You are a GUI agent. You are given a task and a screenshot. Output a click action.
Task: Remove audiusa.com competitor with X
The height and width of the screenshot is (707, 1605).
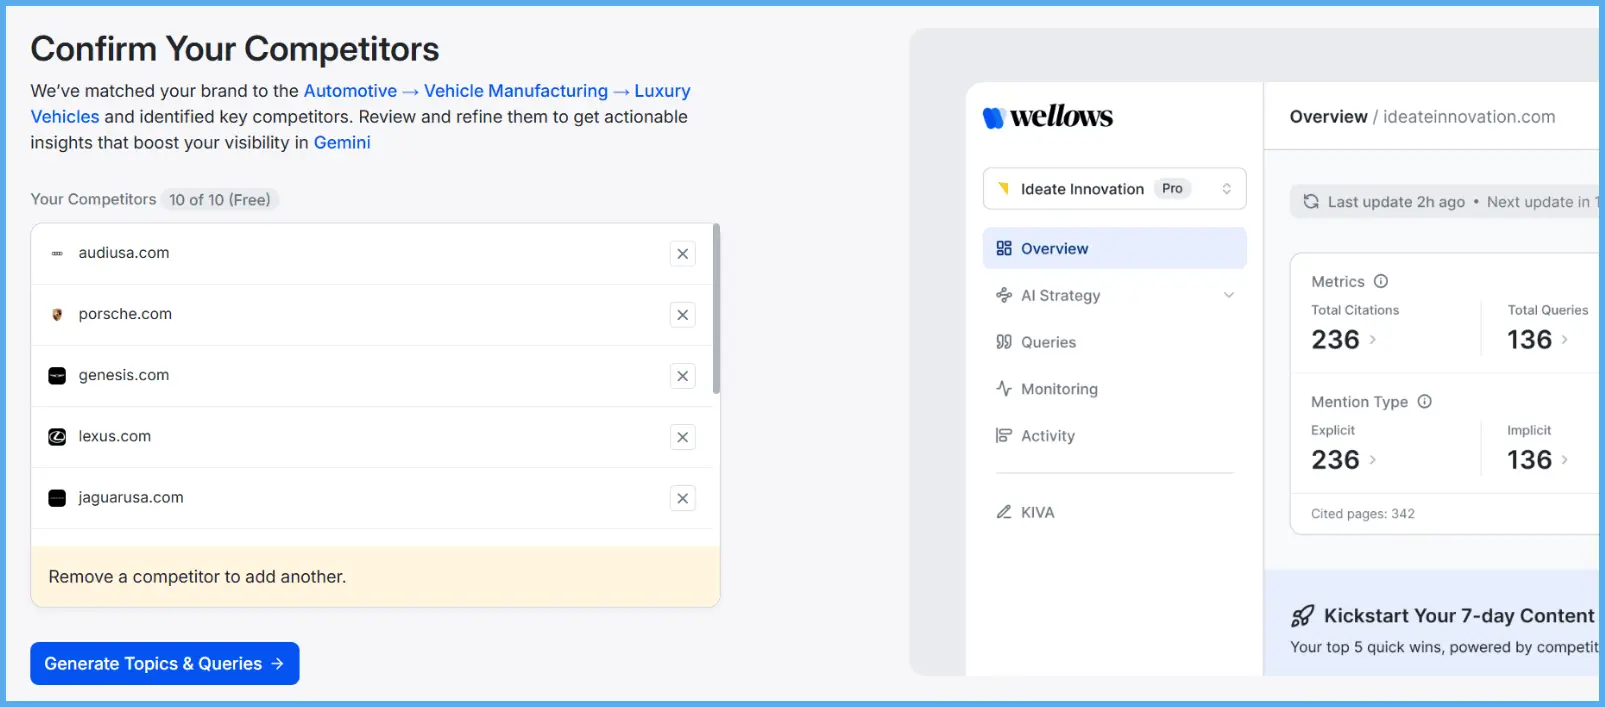[682, 254]
